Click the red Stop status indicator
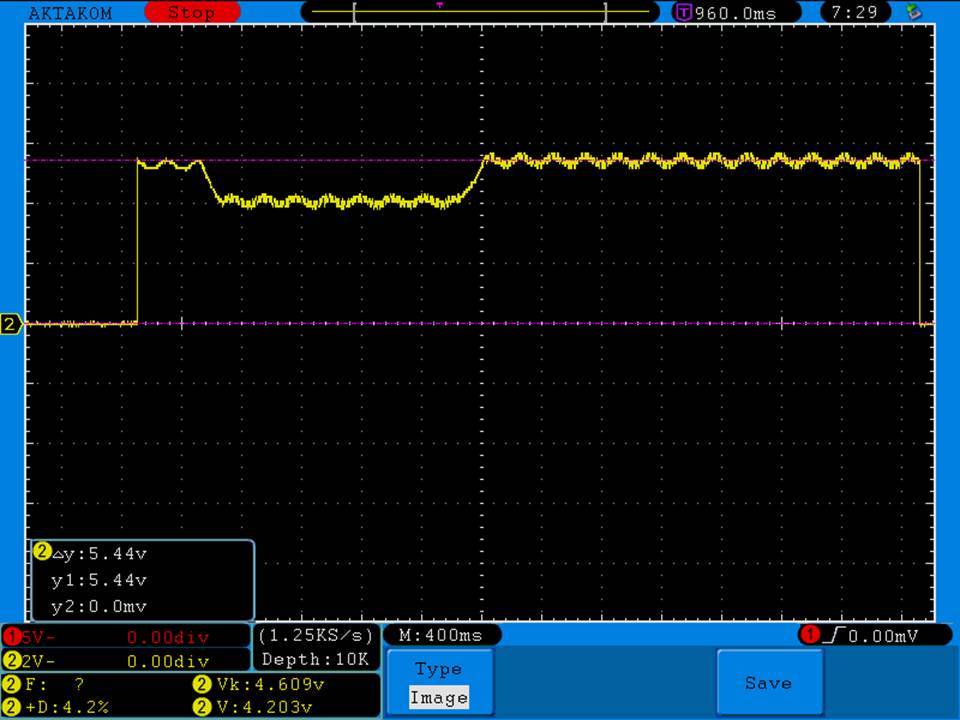 click(x=191, y=13)
